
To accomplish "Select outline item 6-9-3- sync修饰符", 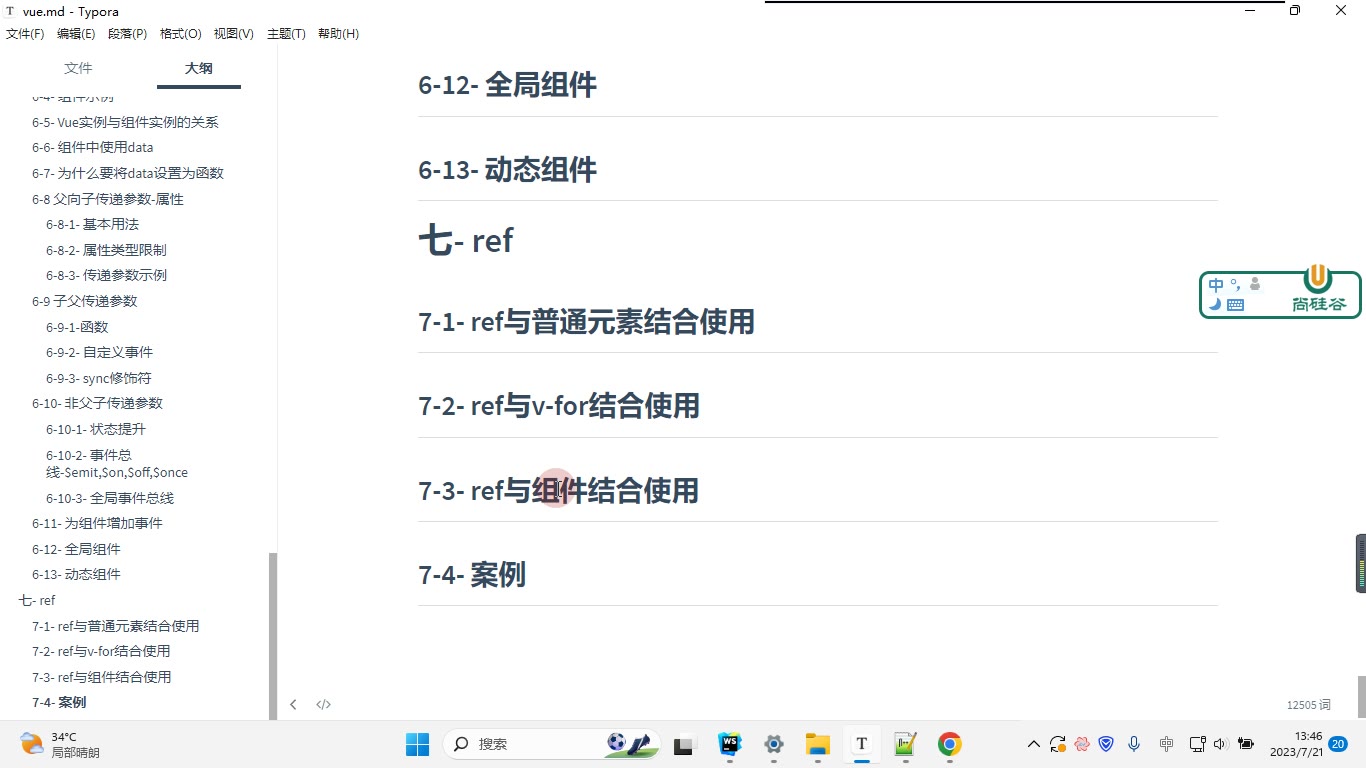I will [99, 378].
